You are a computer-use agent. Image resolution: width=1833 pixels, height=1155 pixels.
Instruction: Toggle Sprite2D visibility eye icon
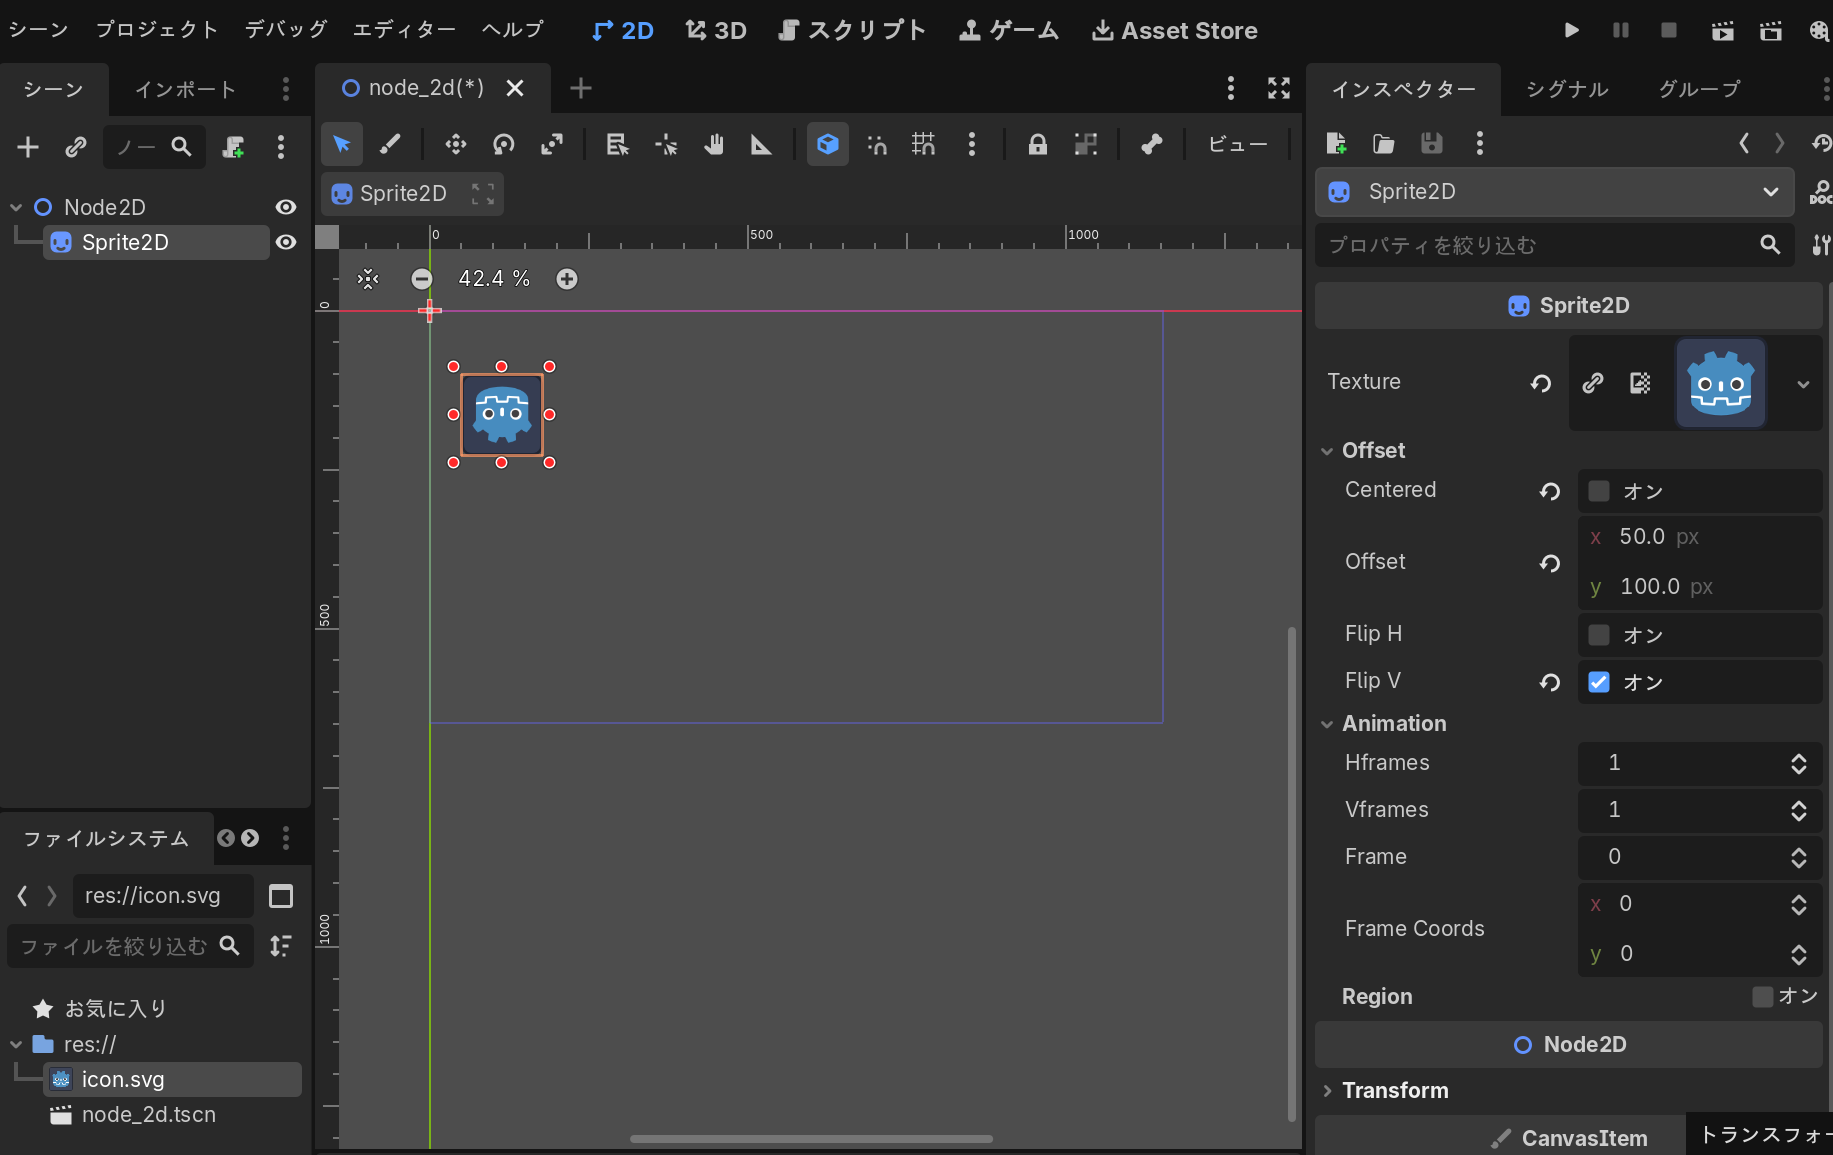[x=286, y=242]
